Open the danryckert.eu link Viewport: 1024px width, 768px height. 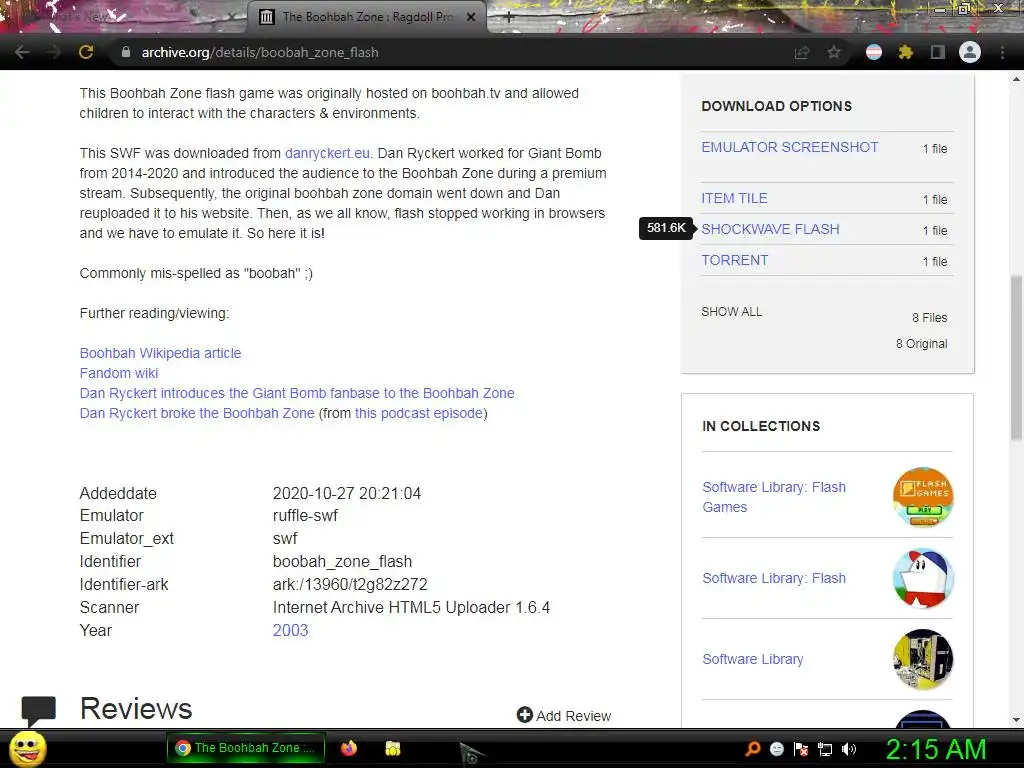pos(327,153)
